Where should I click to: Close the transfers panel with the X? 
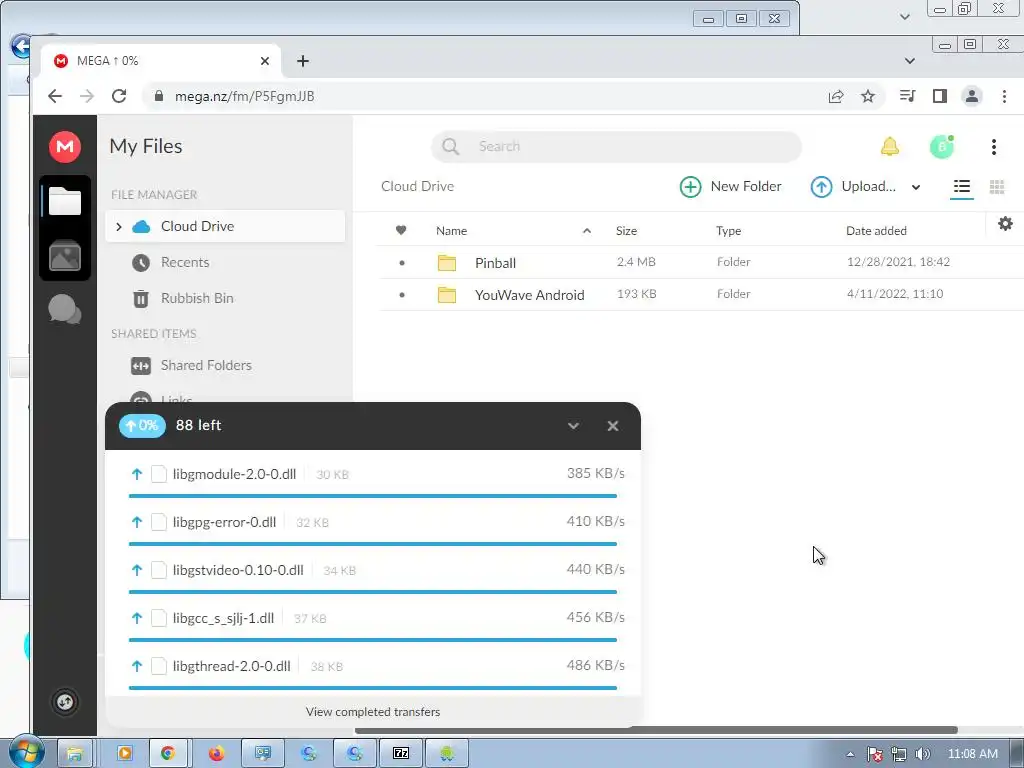pyautogui.click(x=613, y=426)
